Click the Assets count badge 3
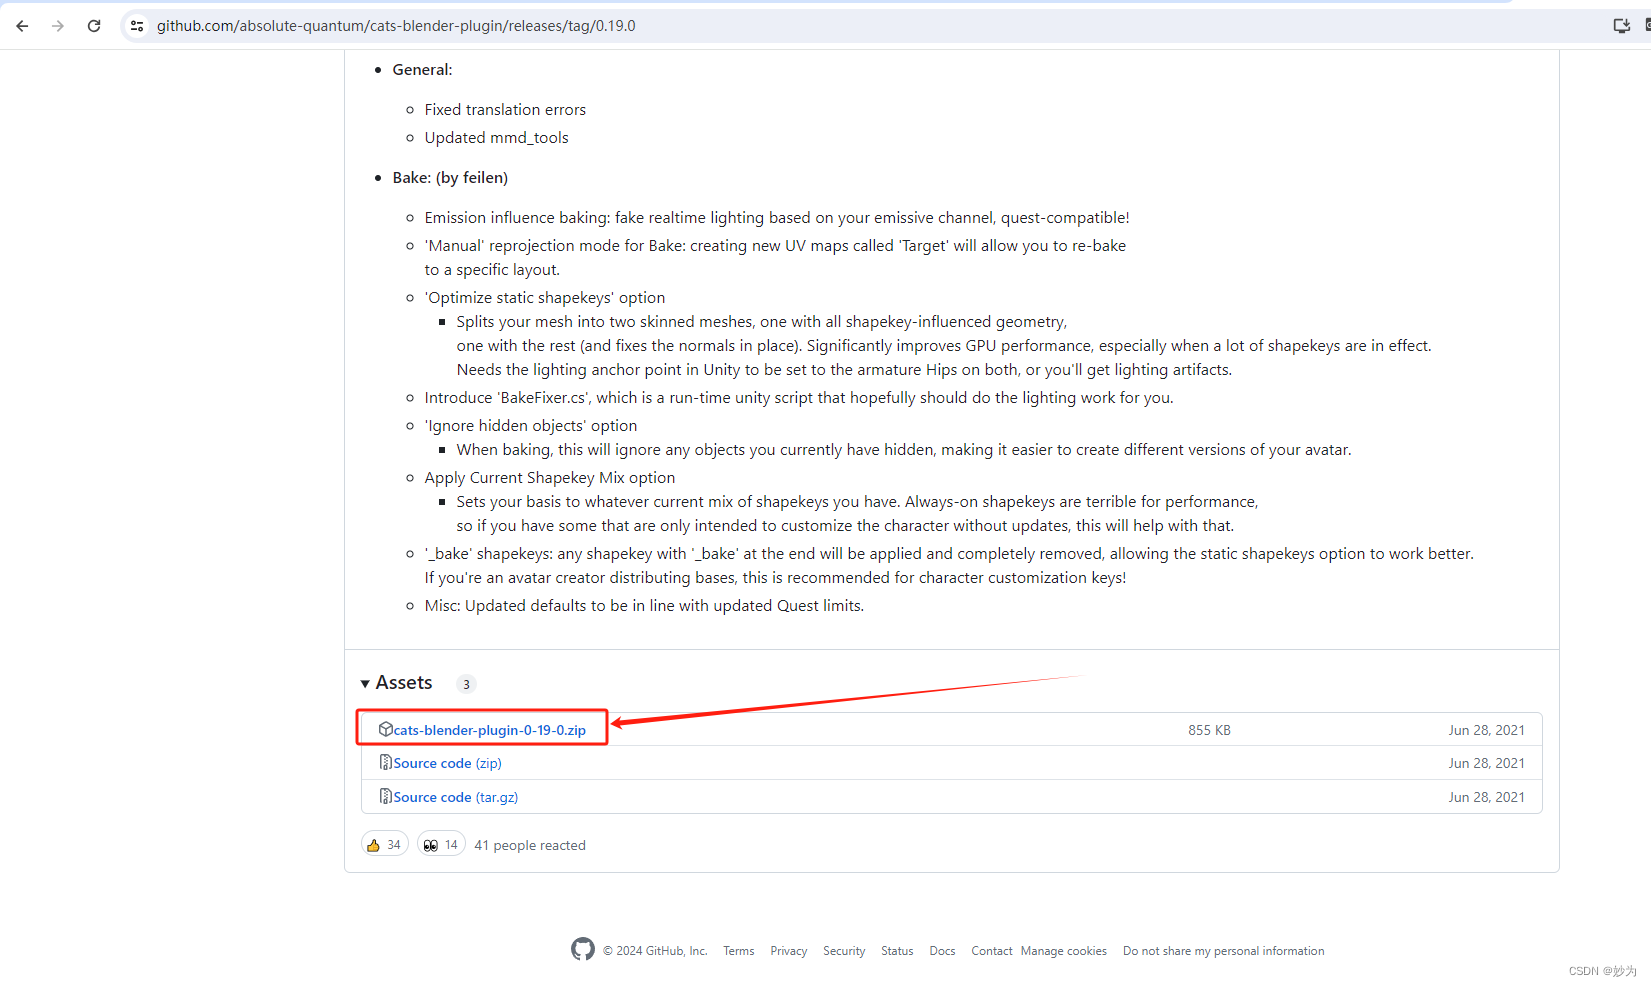1651x986 pixels. (466, 684)
